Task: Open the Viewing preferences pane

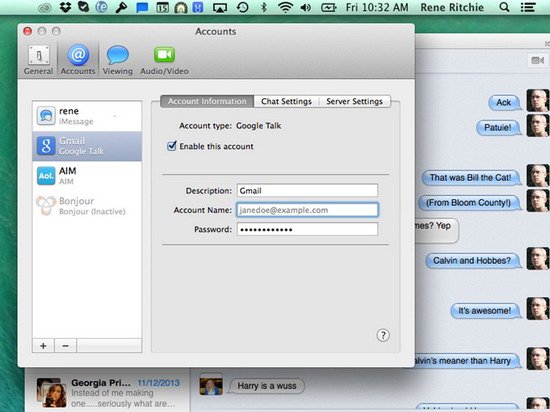Action: click(x=118, y=60)
